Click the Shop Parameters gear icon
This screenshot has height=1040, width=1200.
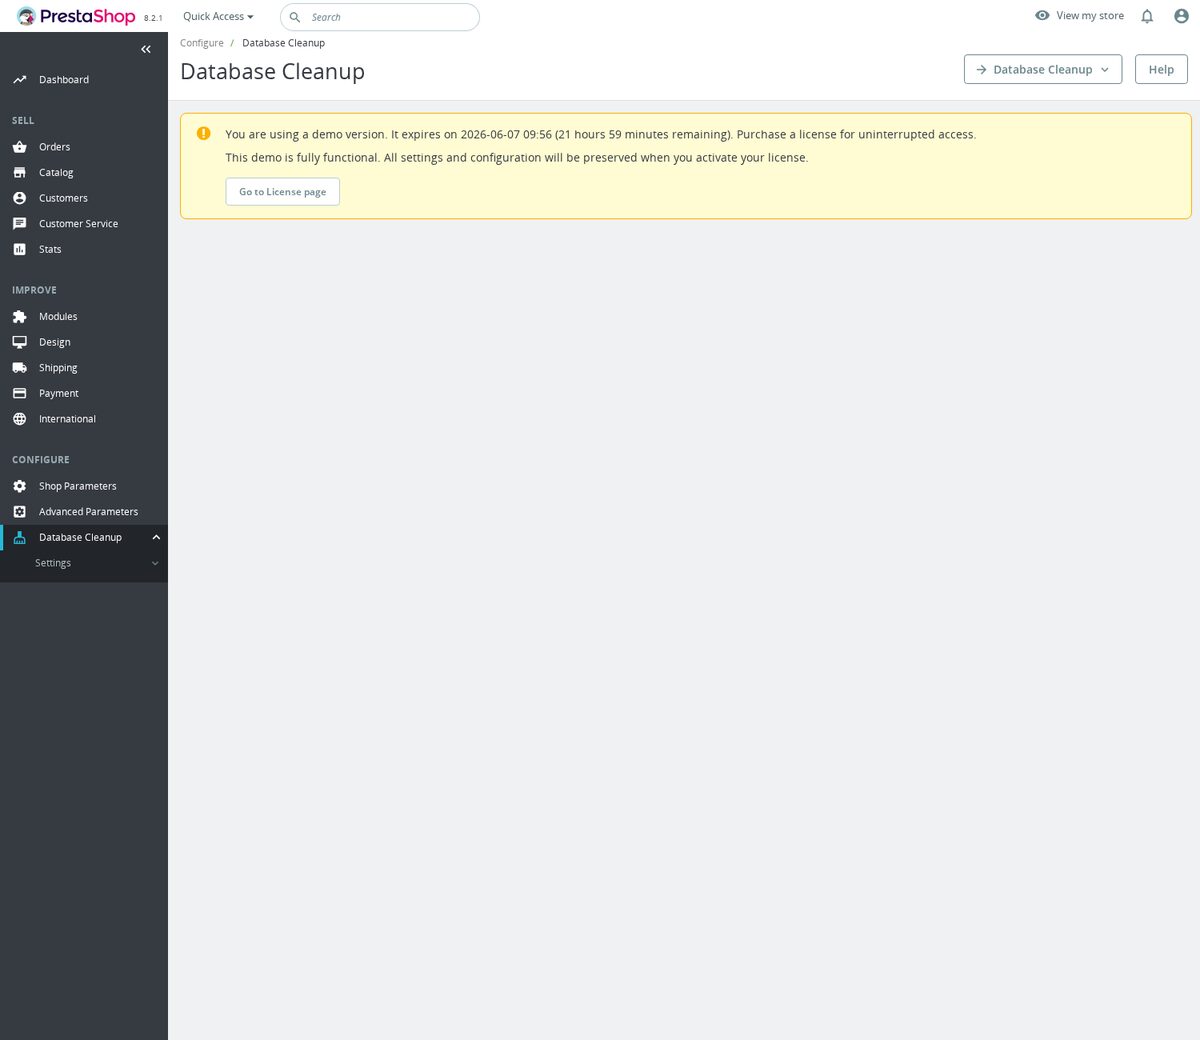(19, 486)
